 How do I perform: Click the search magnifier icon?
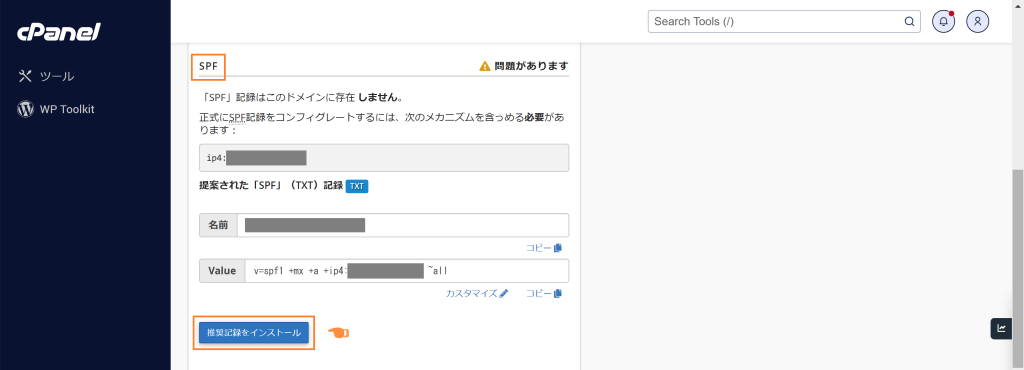pos(909,22)
